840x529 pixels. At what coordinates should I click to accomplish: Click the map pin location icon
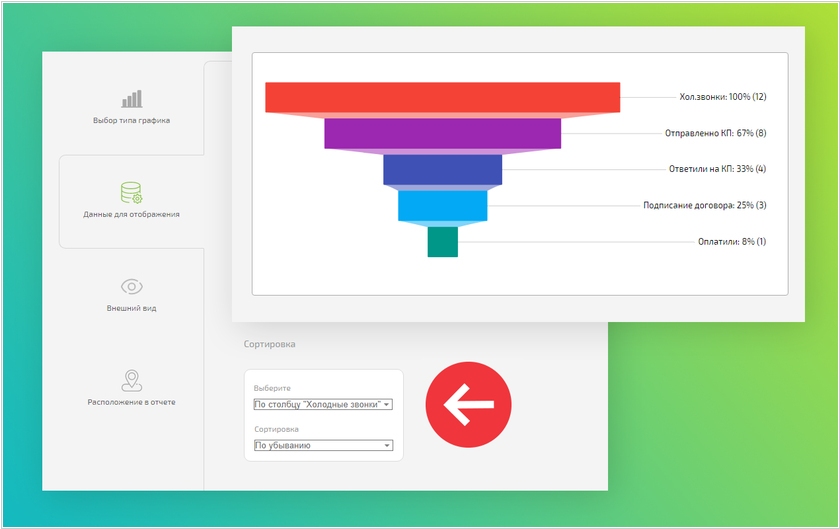[x=132, y=381]
